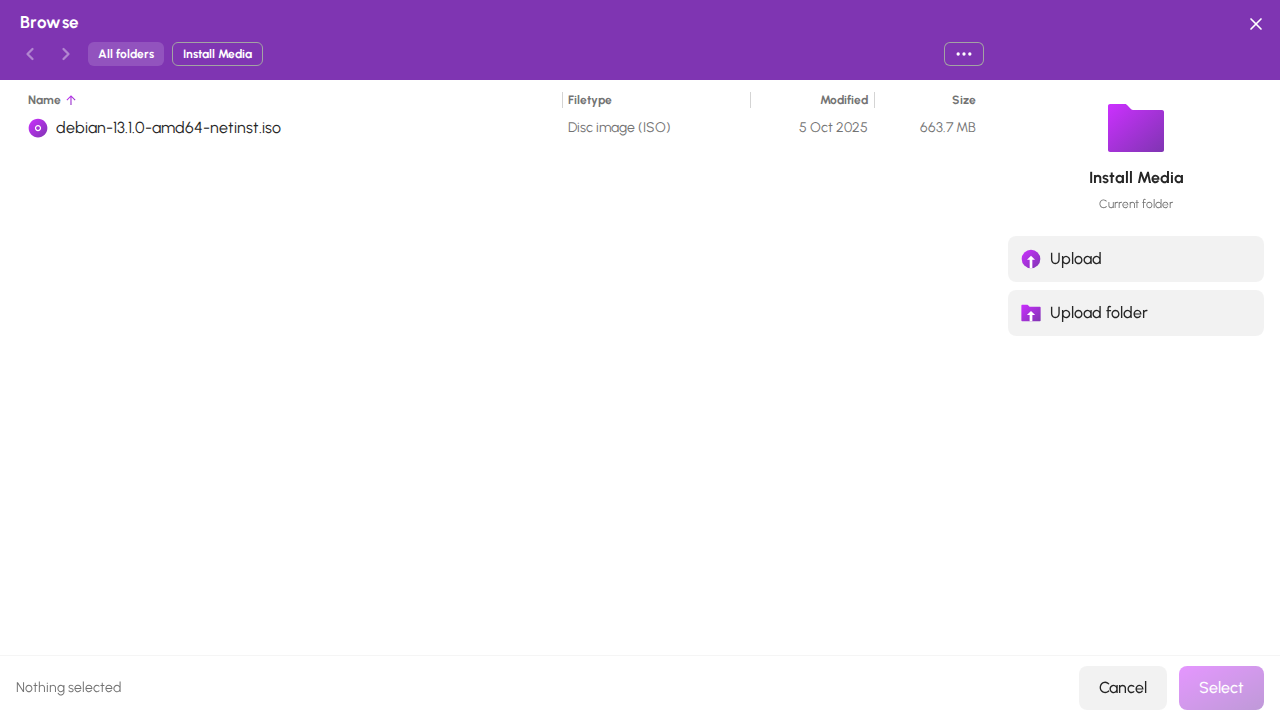The image size is (1280, 720).
Task: Select debian-13.1.0-amd64-netinst.iso file
Action: point(168,128)
